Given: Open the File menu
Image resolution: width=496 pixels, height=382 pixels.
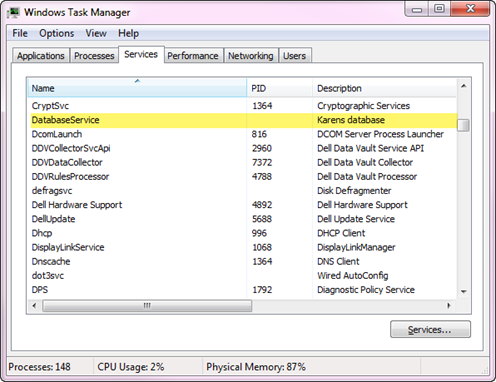Looking at the screenshot, I should point(20,33).
